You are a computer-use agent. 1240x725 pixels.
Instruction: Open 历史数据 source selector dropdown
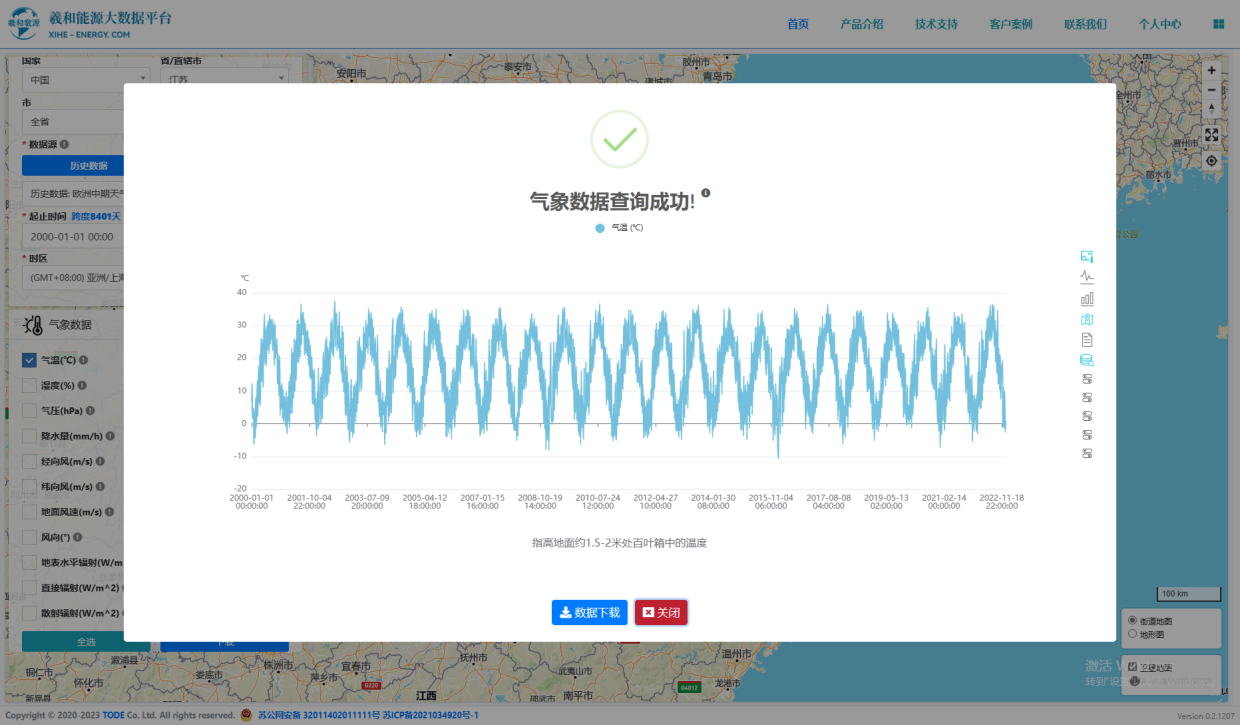coord(73,193)
